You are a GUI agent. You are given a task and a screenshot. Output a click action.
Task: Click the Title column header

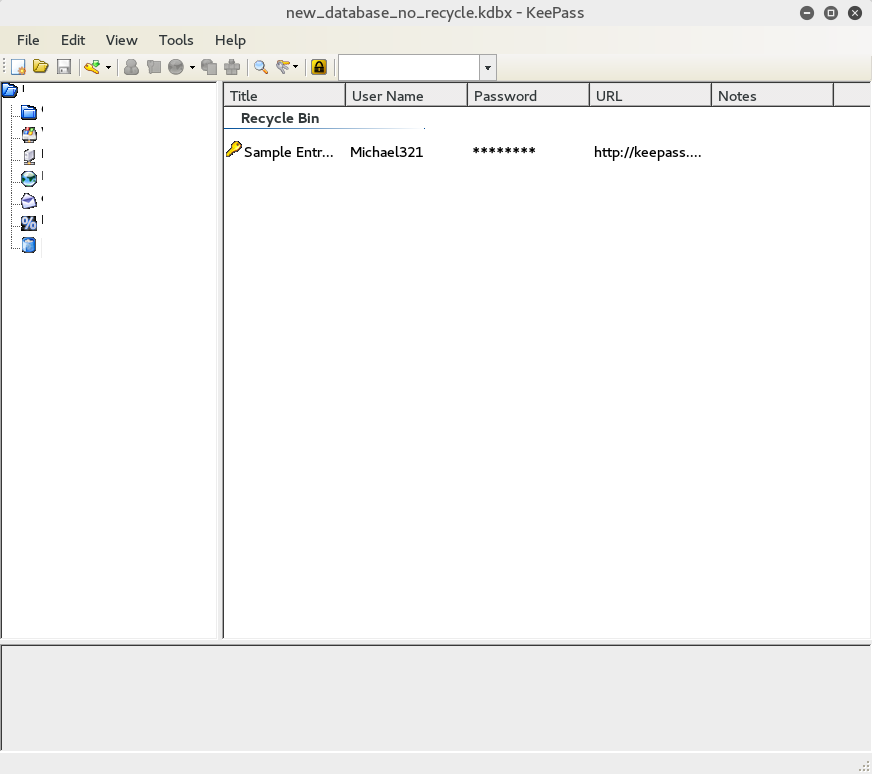(284, 96)
